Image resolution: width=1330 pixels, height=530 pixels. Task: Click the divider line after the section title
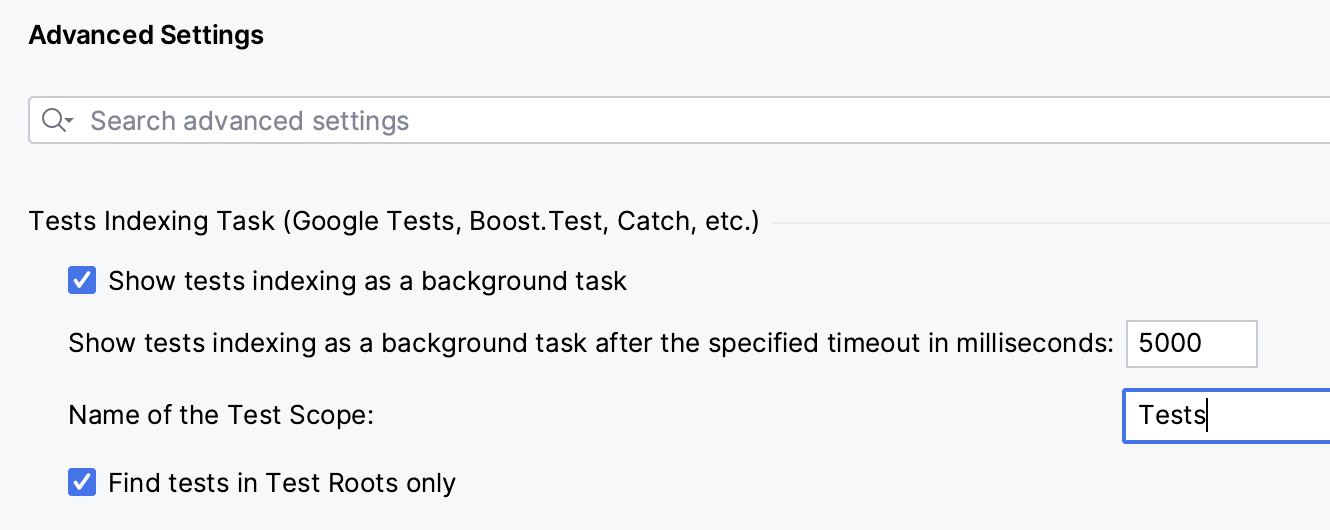click(1050, 222)
